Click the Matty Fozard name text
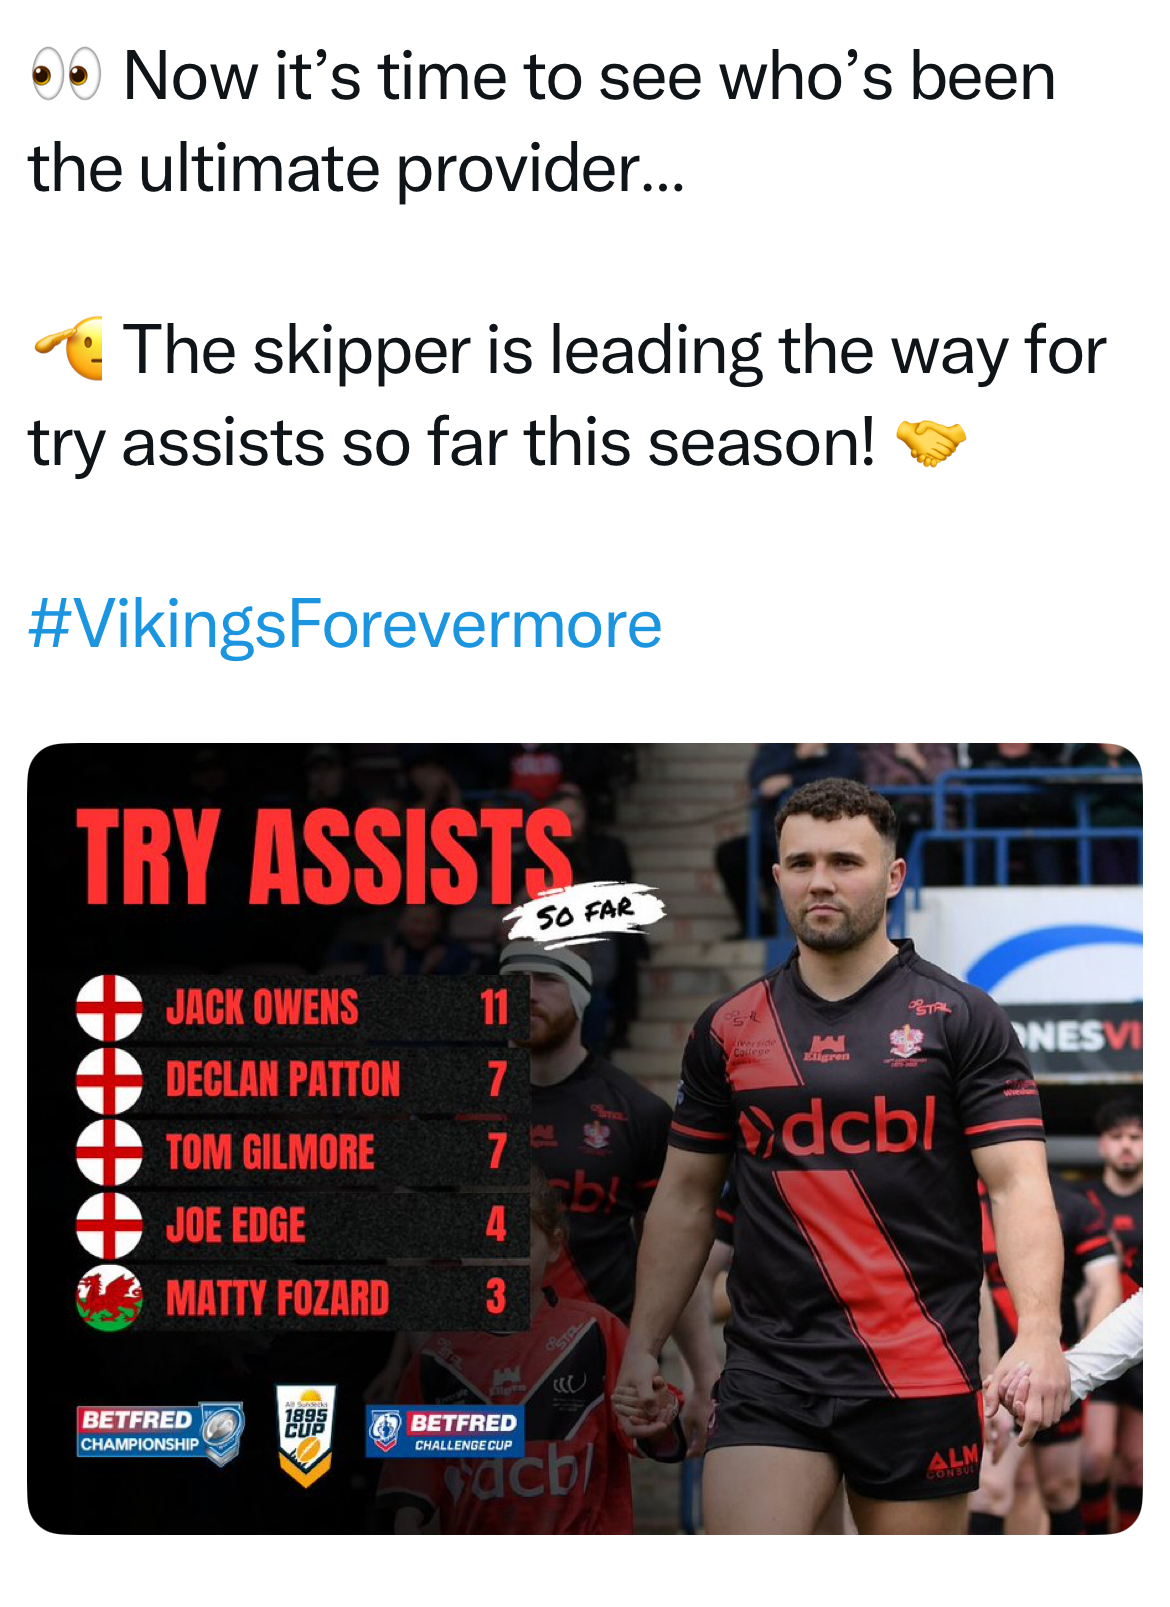Image resolution: width=1170 pixels, height=1607 pixels. pyautogui.click(x=277, y=1298)
